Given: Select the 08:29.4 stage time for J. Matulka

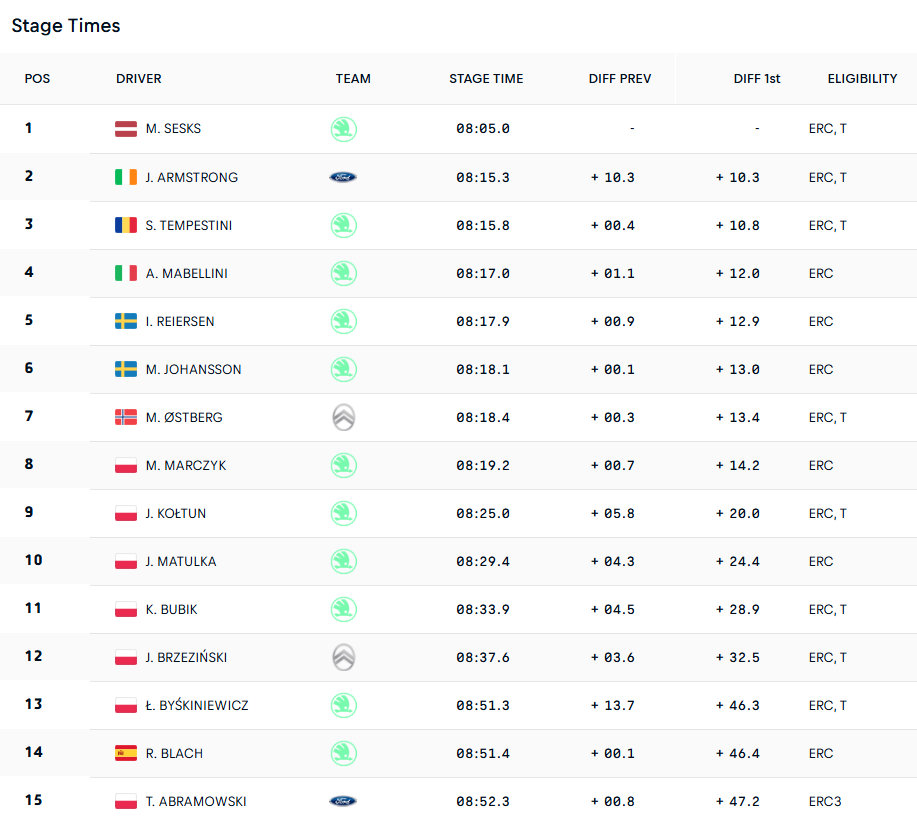Looking at the screenshot, I should [483, 561].
